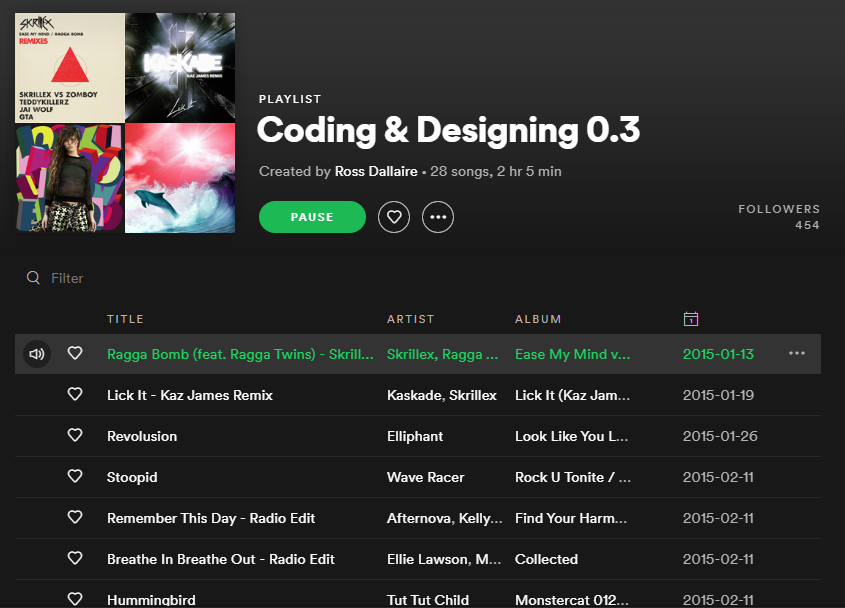Viewport: 845px width, 608px height.
Task: Sort by the calendar date-added icon
Action: tap(690, 319)
